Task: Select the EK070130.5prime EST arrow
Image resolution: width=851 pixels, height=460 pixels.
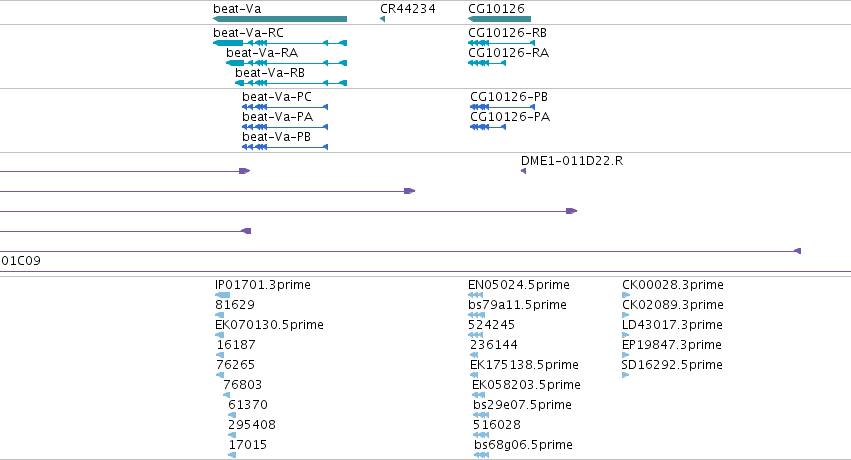Action: point(219,335)
